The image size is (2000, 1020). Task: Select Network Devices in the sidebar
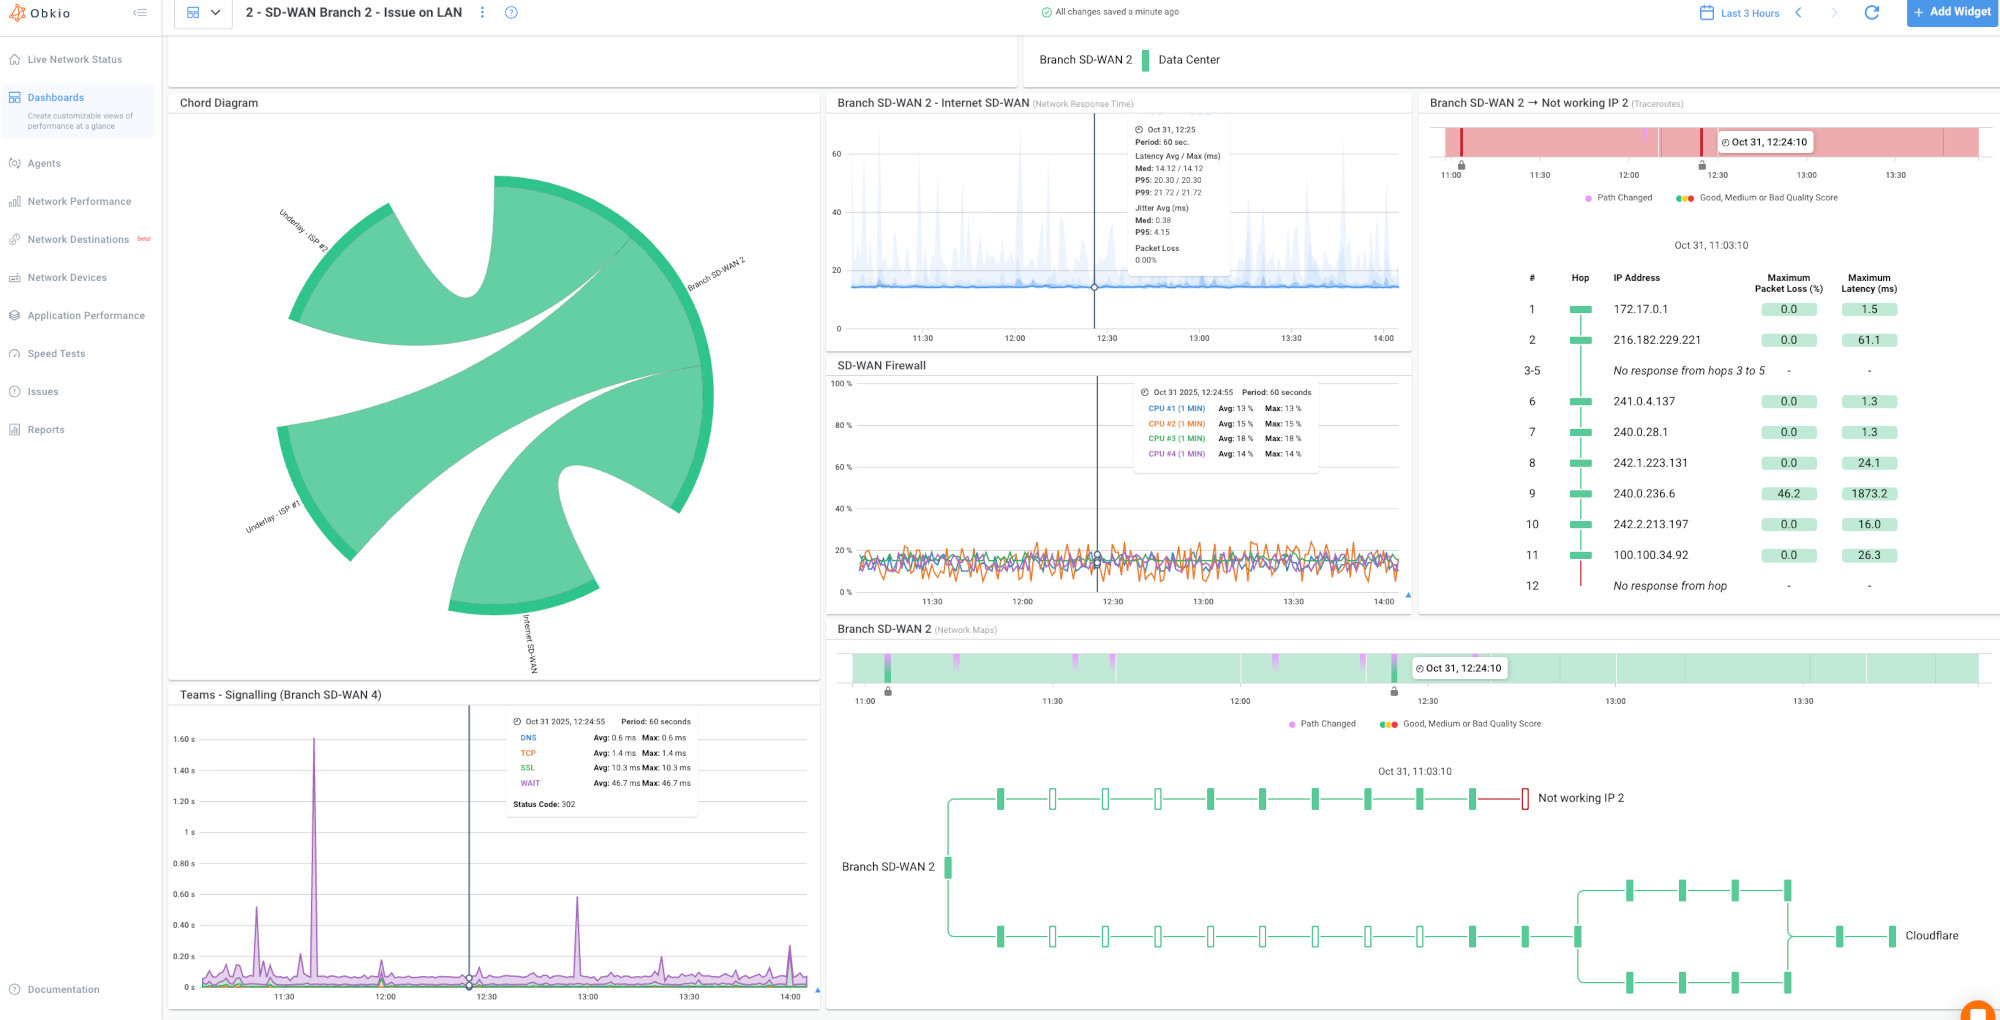(69, 277)
